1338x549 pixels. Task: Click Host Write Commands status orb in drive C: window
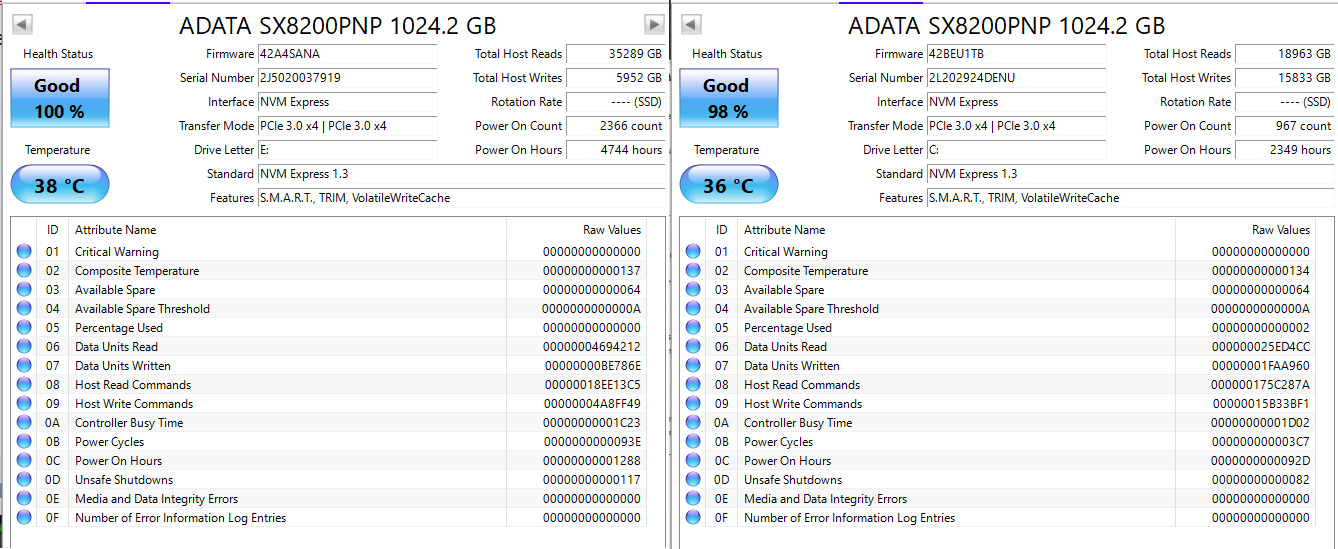(693, 404)
